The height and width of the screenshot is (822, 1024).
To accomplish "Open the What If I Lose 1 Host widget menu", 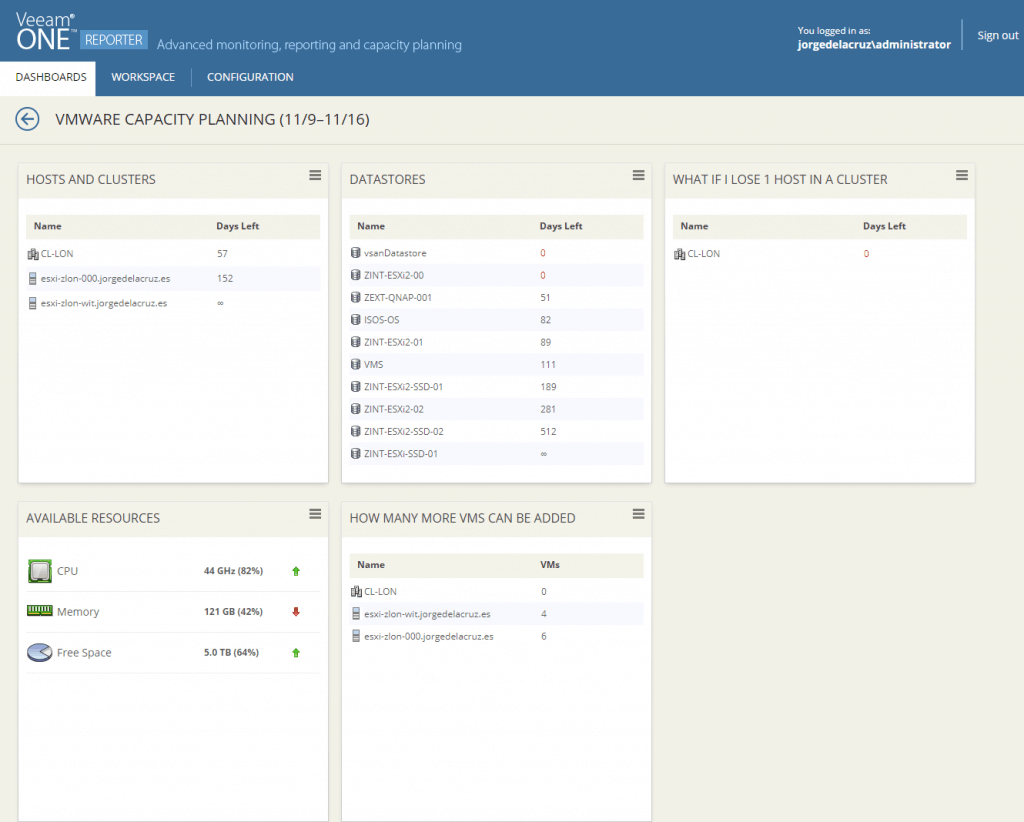I will [x=961, y=176].
